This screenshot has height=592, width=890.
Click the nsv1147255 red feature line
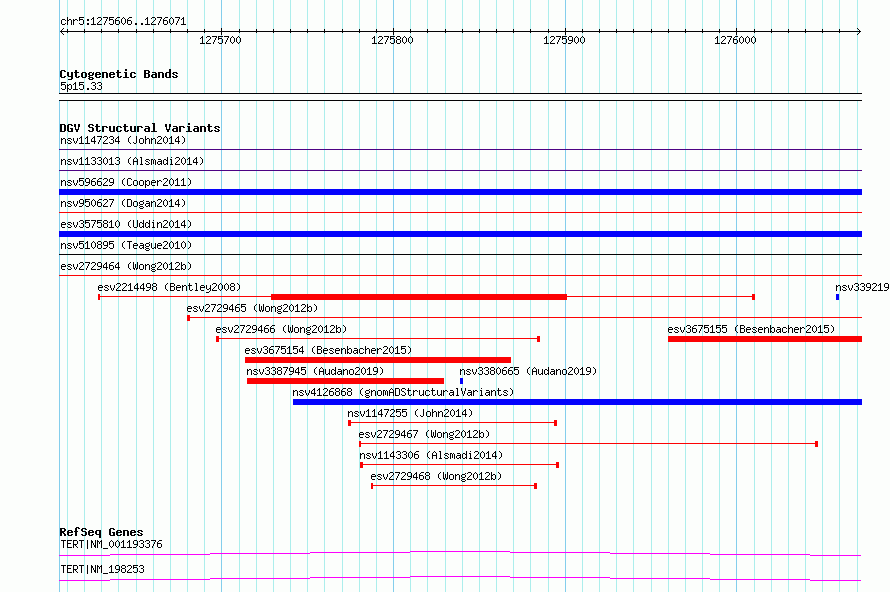[452, 423]
